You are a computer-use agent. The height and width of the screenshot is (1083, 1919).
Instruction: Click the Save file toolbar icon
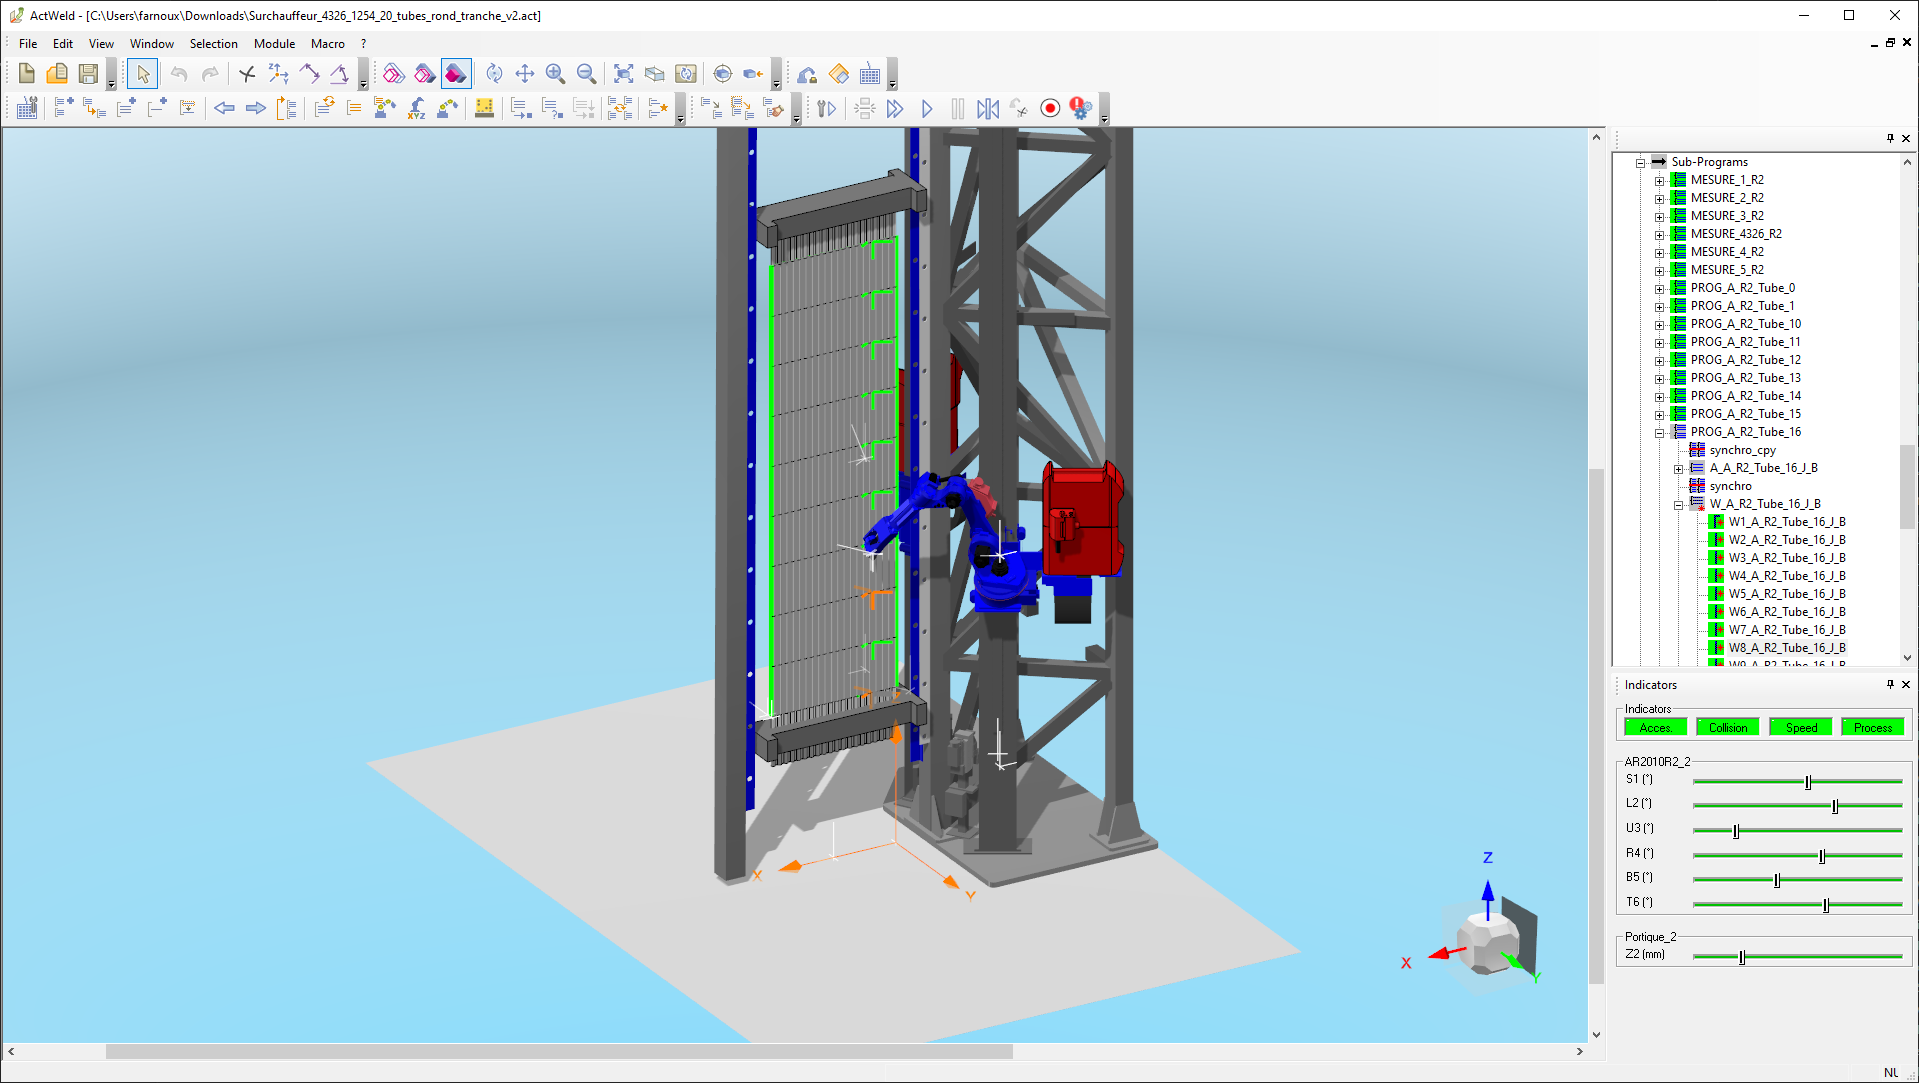click(88, 74)
